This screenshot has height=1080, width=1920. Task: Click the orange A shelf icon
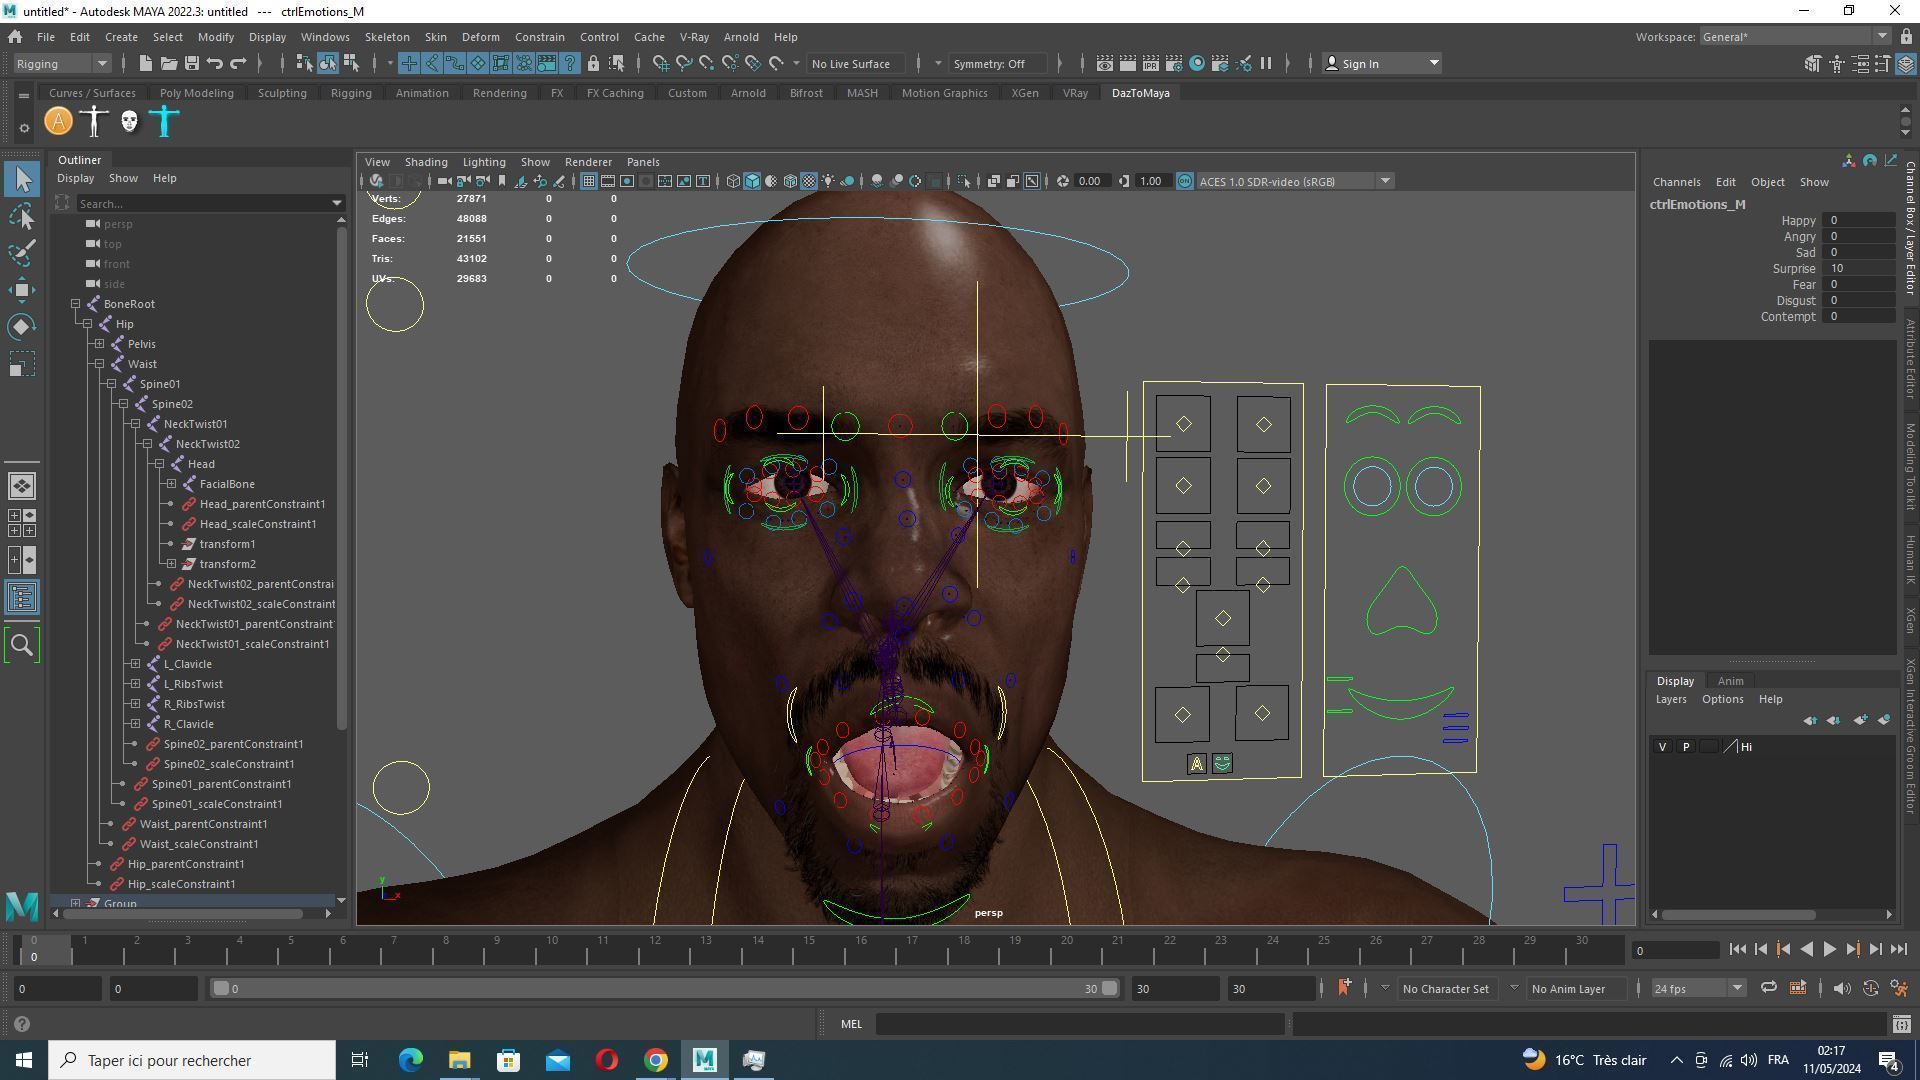coord(58,122)
